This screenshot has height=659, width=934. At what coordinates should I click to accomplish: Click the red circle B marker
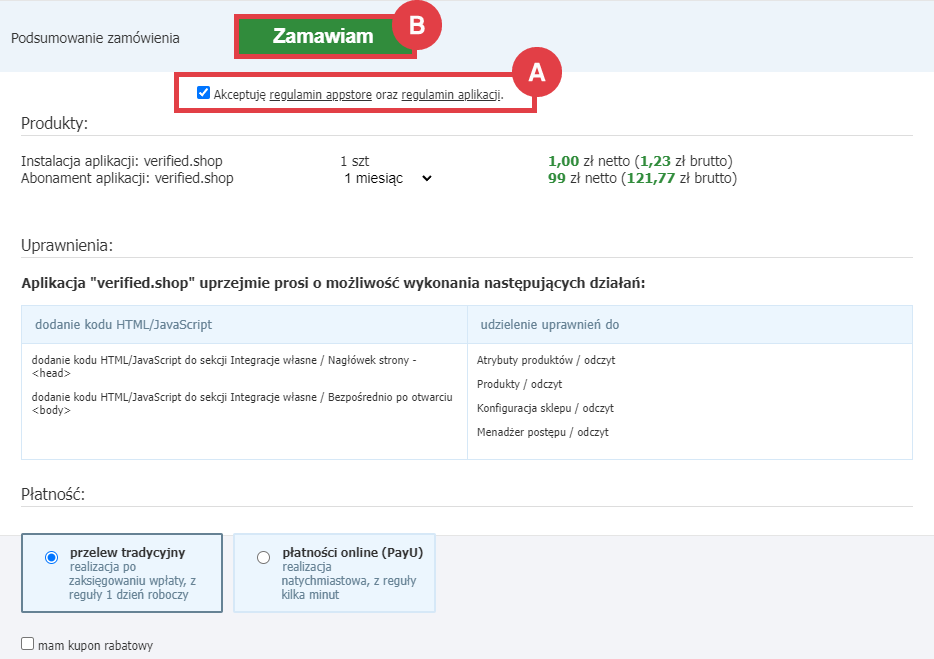[x=417, y=27]
